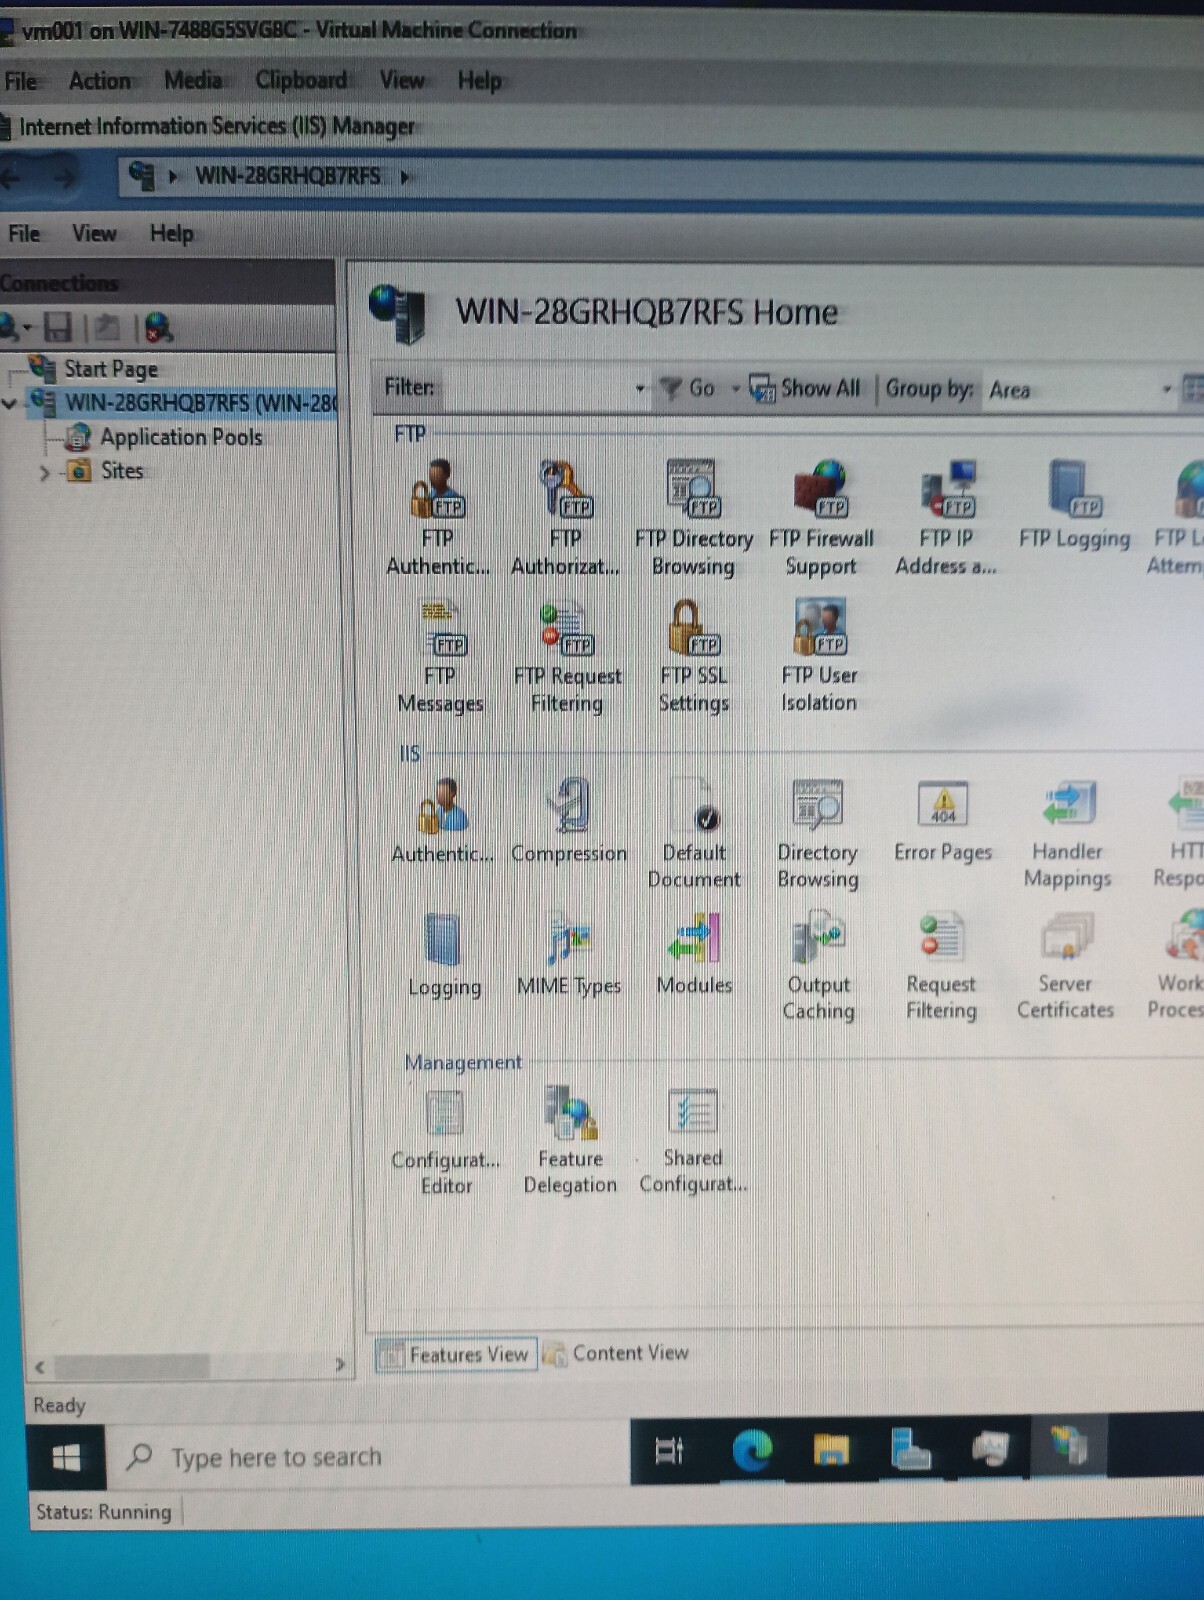This screenshot has height=1600, width=1204.
Task: Click the Save icon in Connections toolbar
Action: [x=58, y=327]
